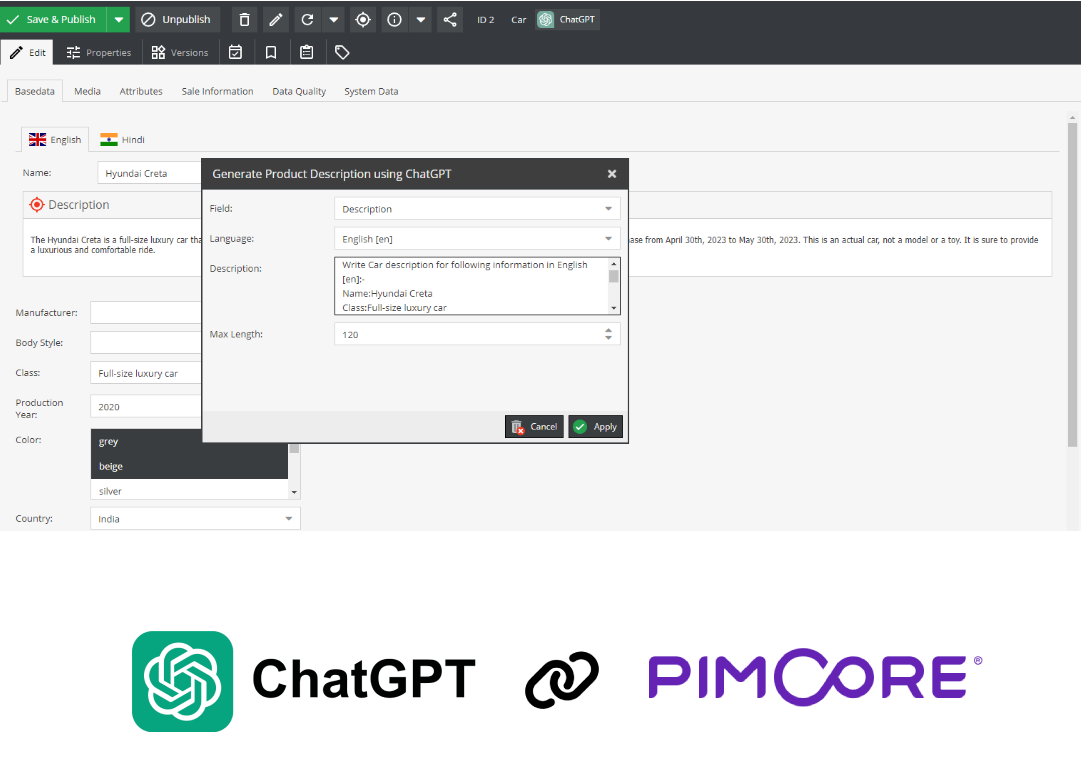1081x766 pixels.
Task: Click inside the Description prompt textarea
Action: point(471,286)
